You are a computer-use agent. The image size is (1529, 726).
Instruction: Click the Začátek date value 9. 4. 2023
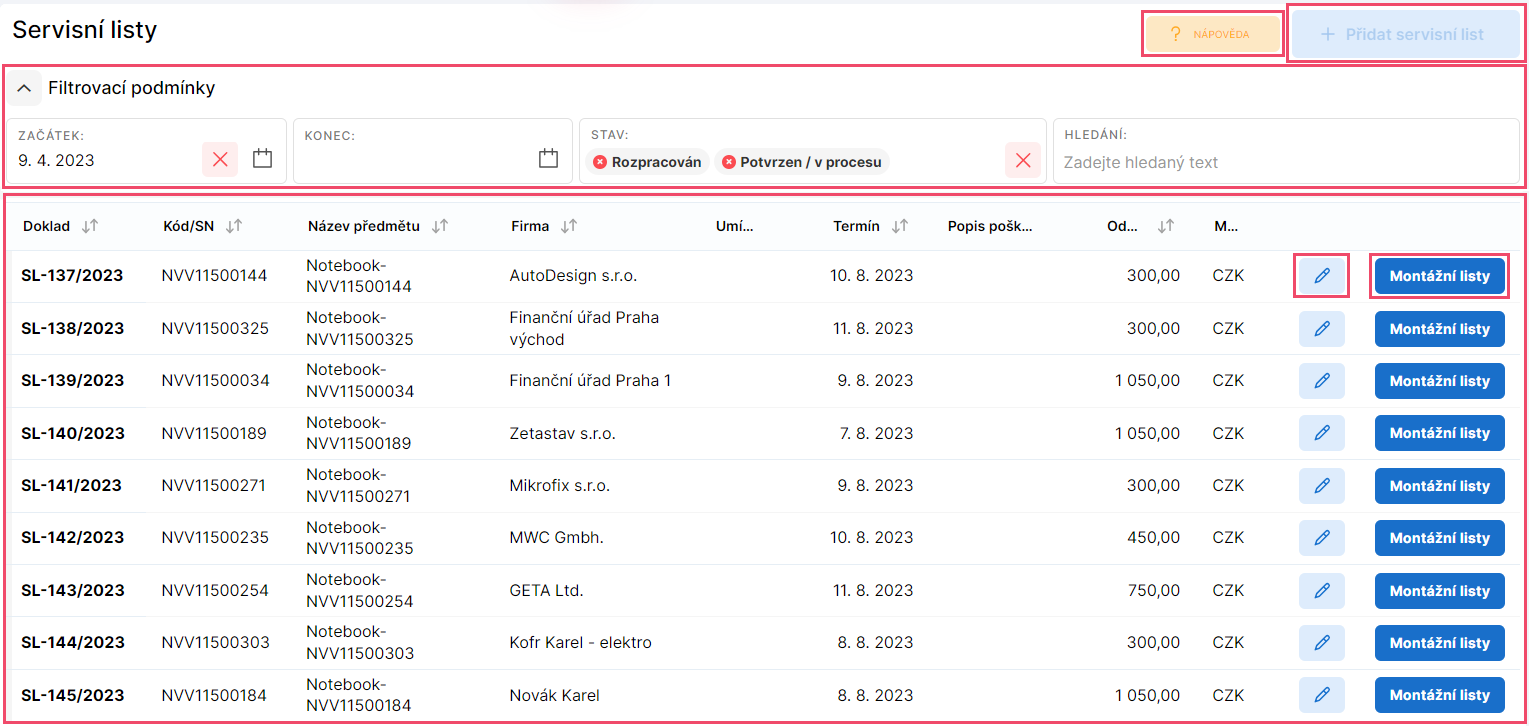[56, 160]
